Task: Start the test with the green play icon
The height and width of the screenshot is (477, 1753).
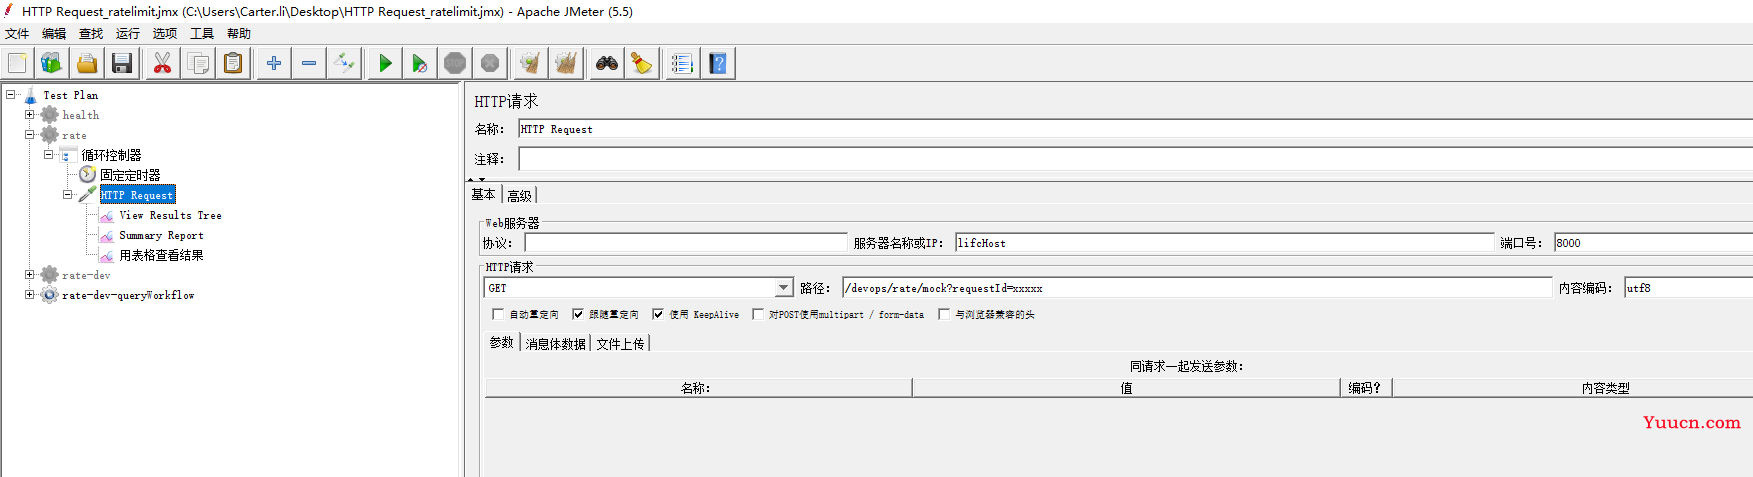Action: 384,63
